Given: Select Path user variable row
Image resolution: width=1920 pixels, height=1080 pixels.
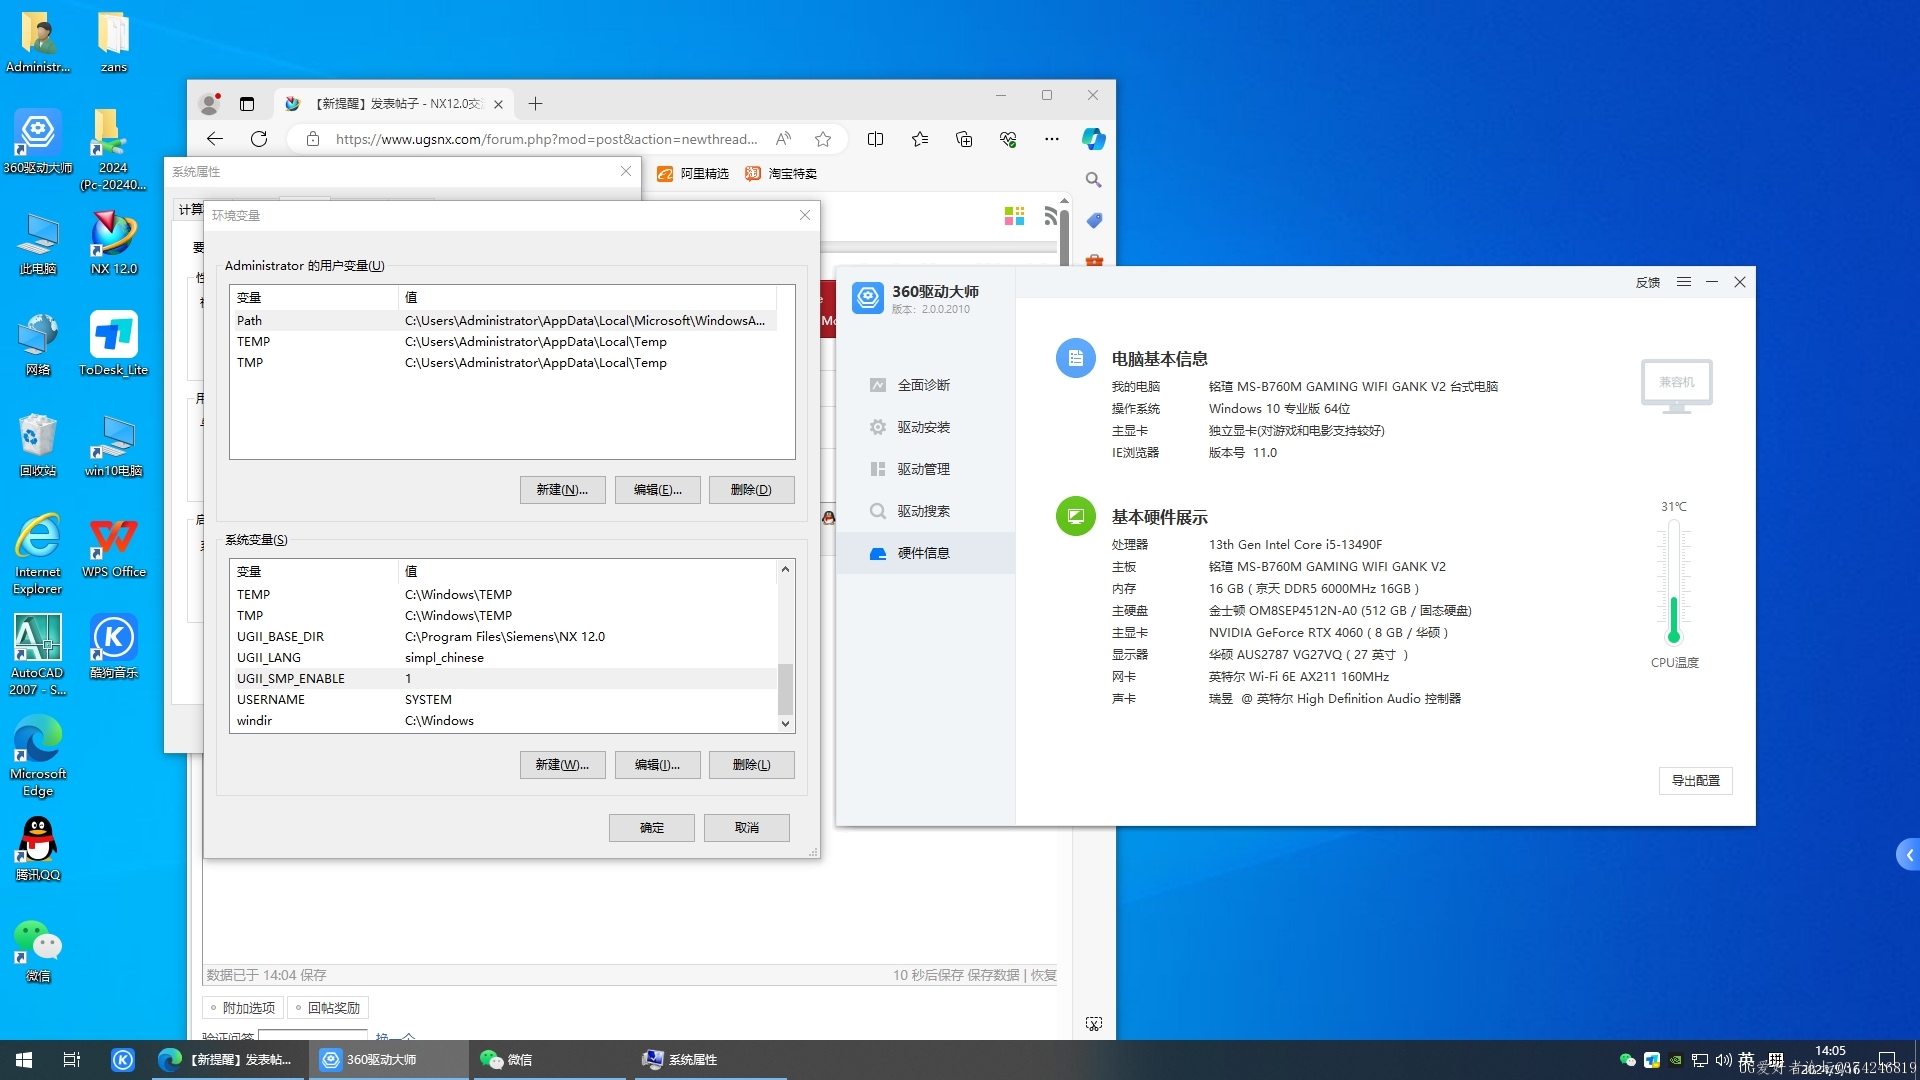Looking at the screenshot, I should [x=503, y=321].
